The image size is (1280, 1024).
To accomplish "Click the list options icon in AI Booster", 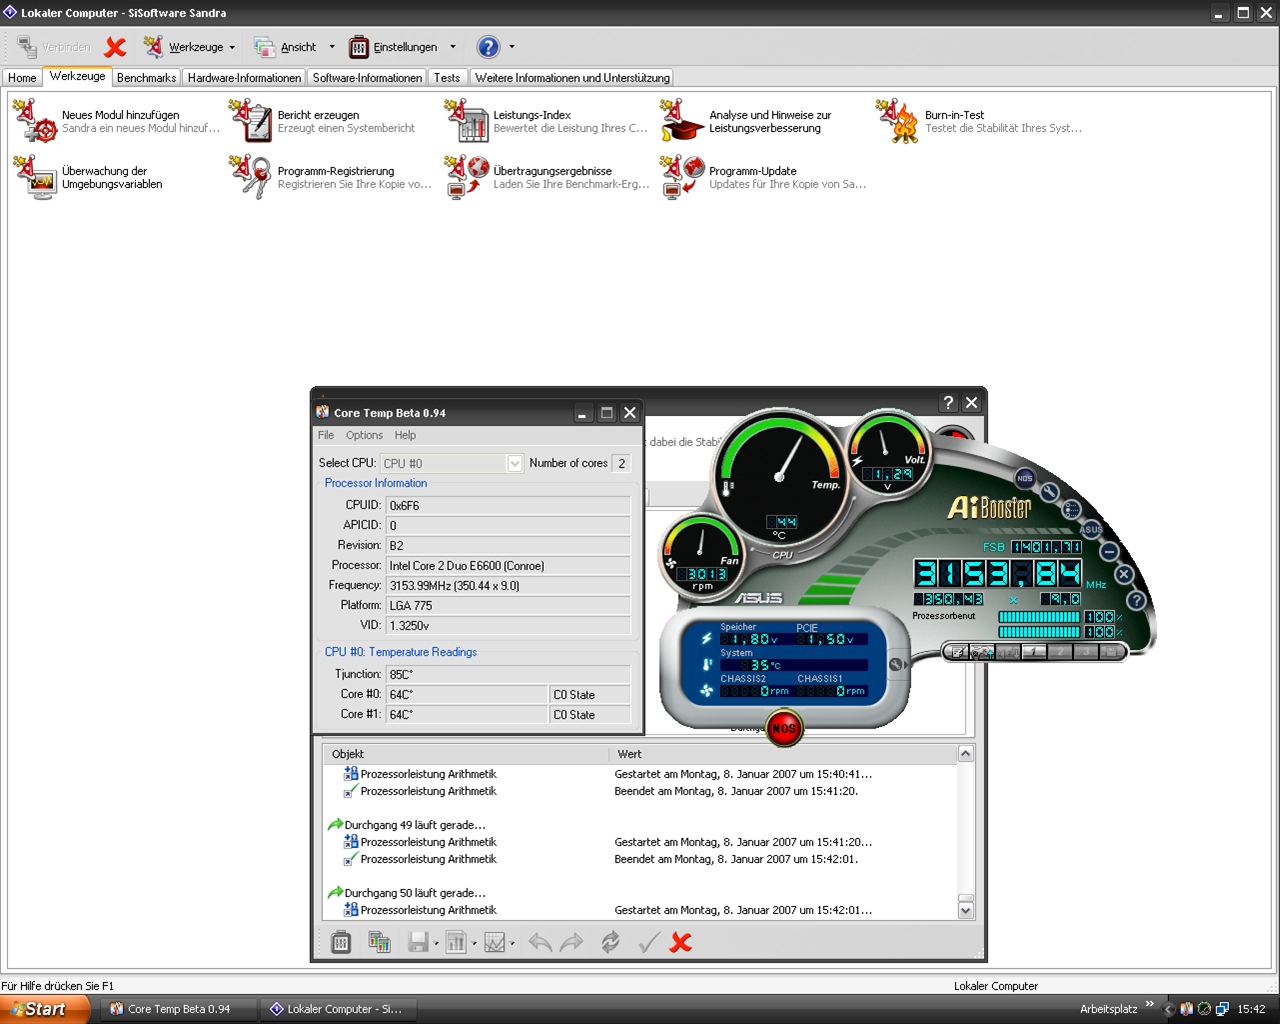I will pos(1071,509).
